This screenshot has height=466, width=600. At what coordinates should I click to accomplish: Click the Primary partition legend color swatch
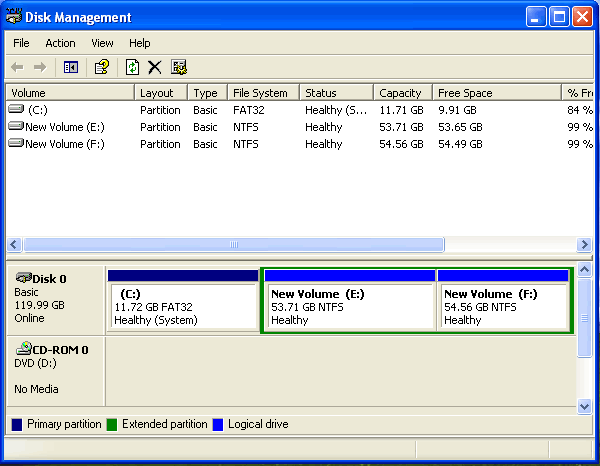(x=17, y=425)
